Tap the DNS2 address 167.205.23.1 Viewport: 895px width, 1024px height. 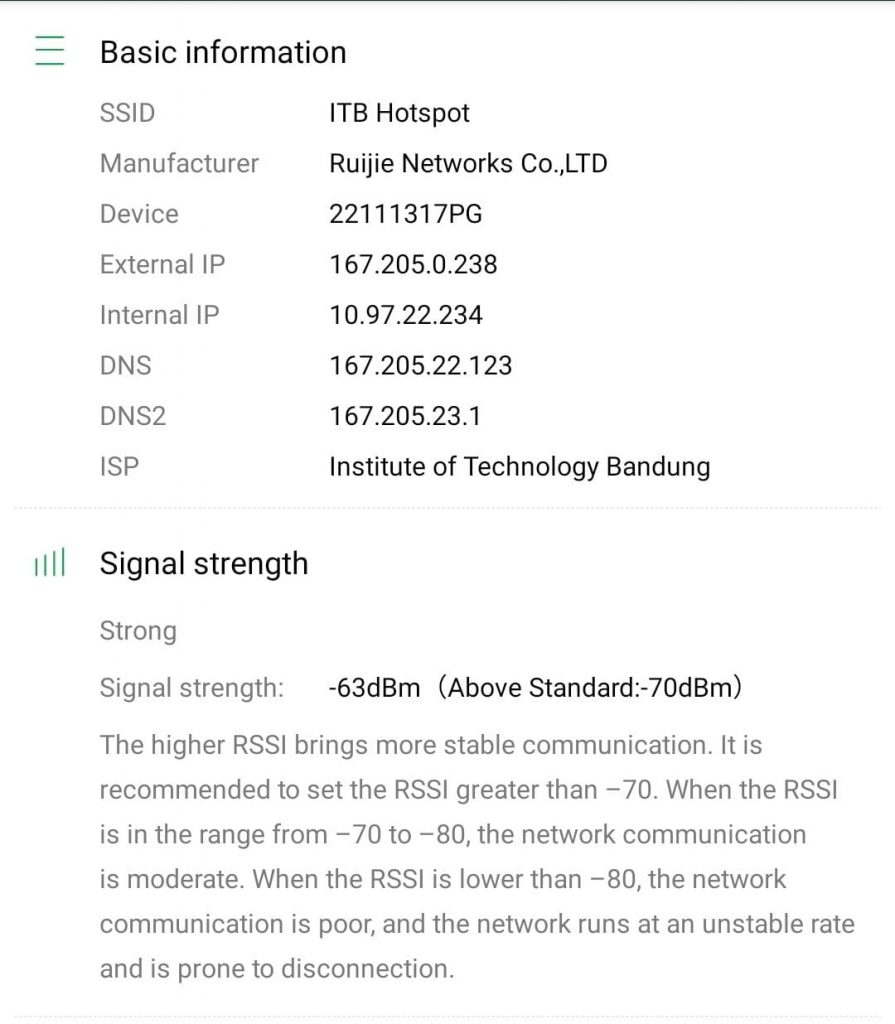pyautogui.click(x=404, y=416)
